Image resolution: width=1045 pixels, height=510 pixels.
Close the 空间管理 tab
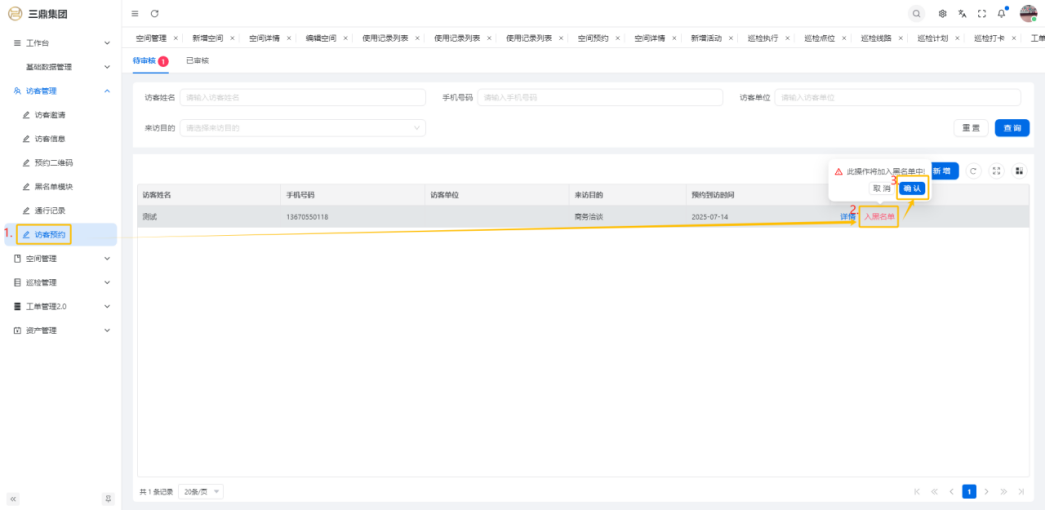point(176,38)
